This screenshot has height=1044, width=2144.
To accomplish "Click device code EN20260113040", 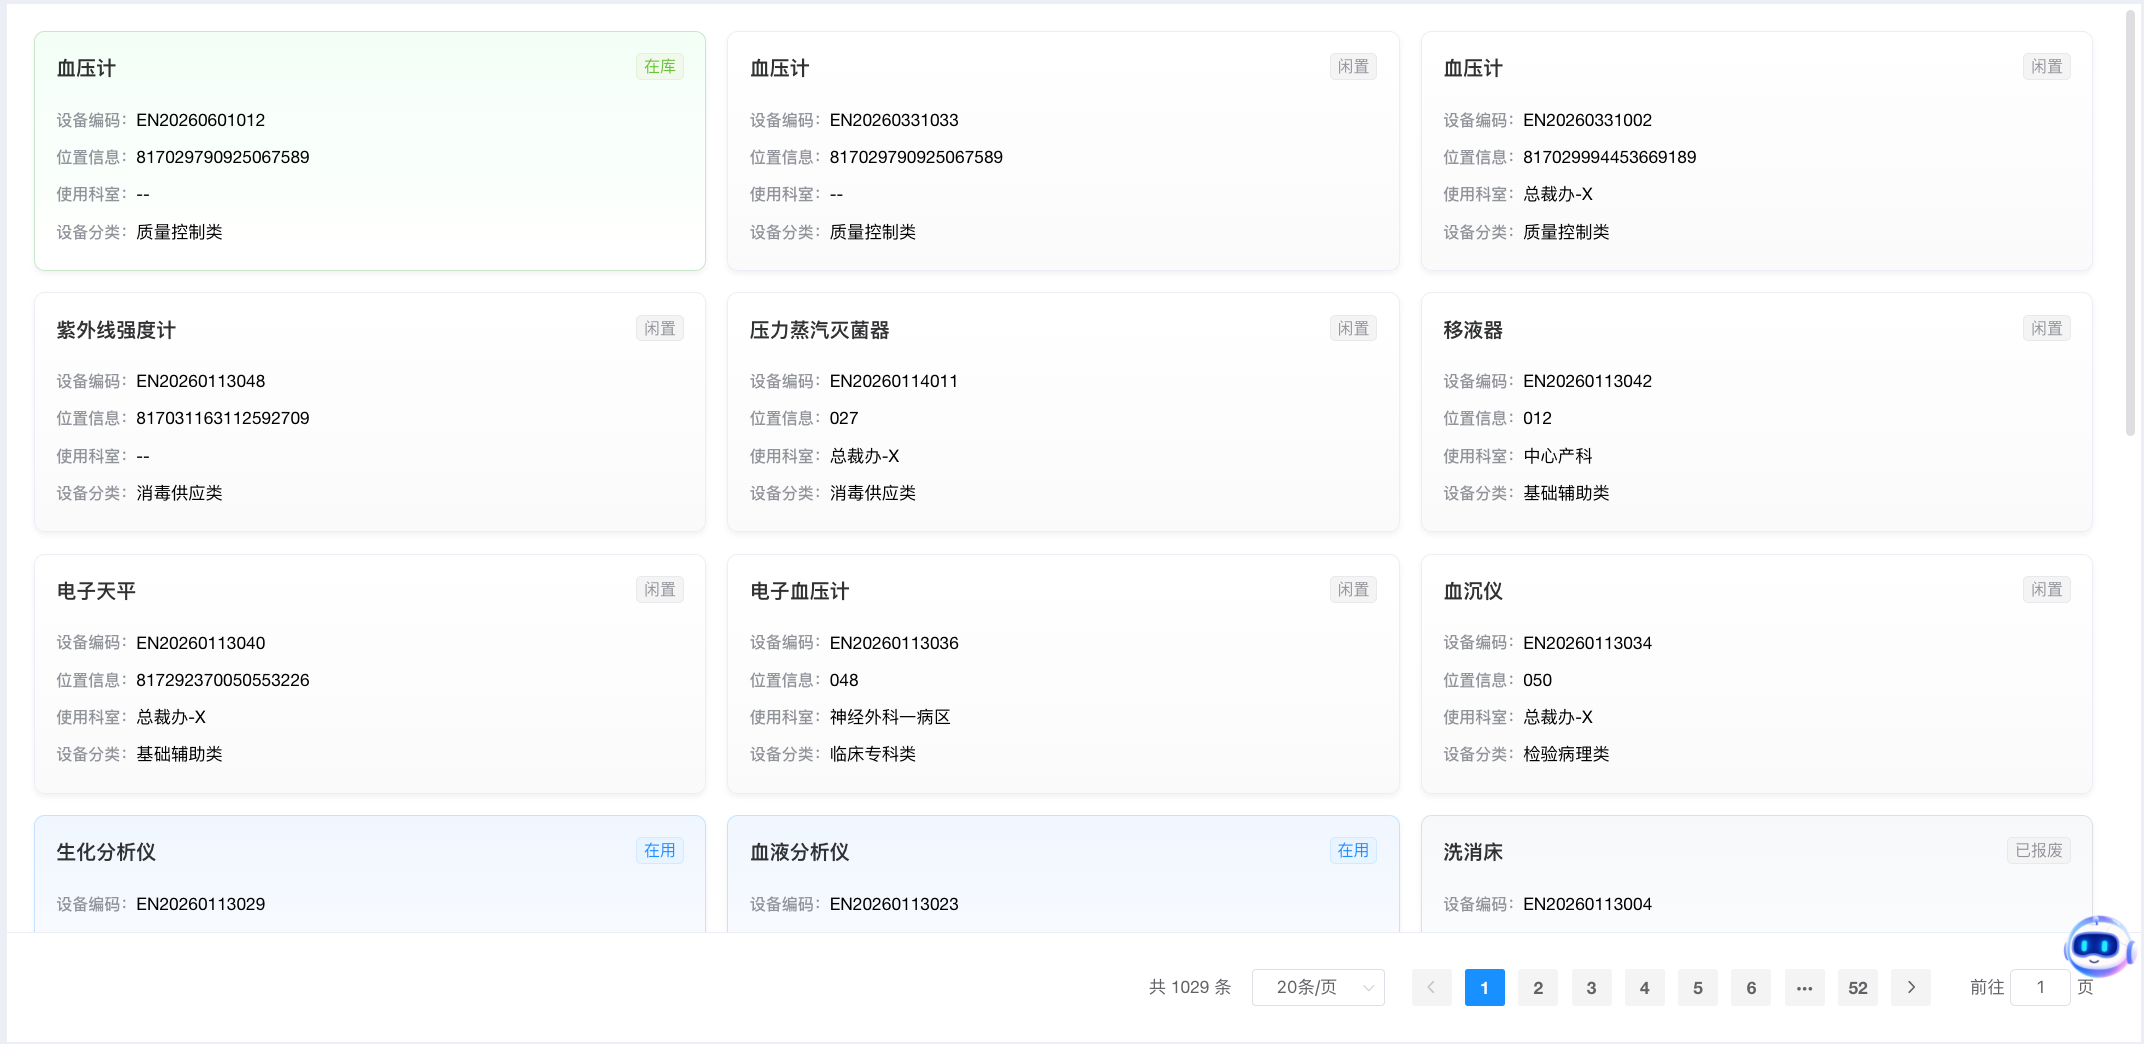I will pyautogui.click(x=201, y=643).
